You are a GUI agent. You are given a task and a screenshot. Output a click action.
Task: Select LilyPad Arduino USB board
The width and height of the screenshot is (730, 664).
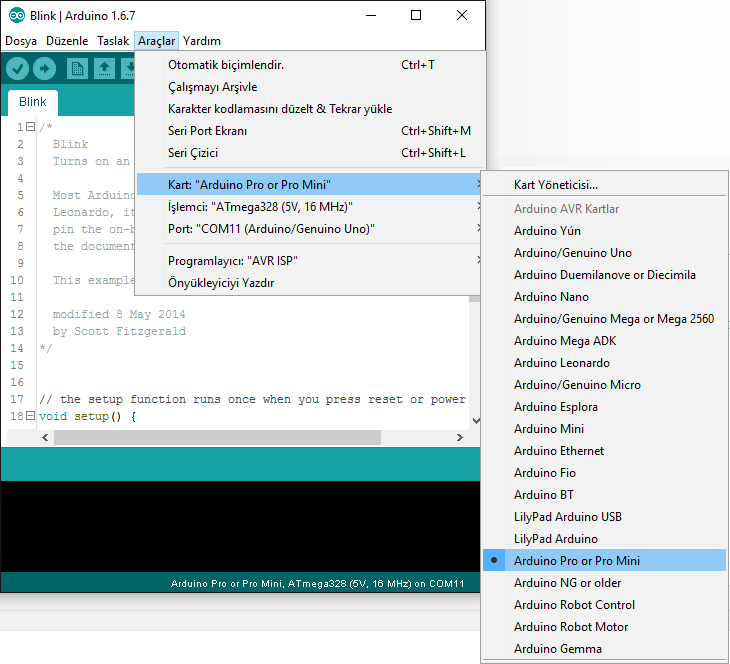604,516
